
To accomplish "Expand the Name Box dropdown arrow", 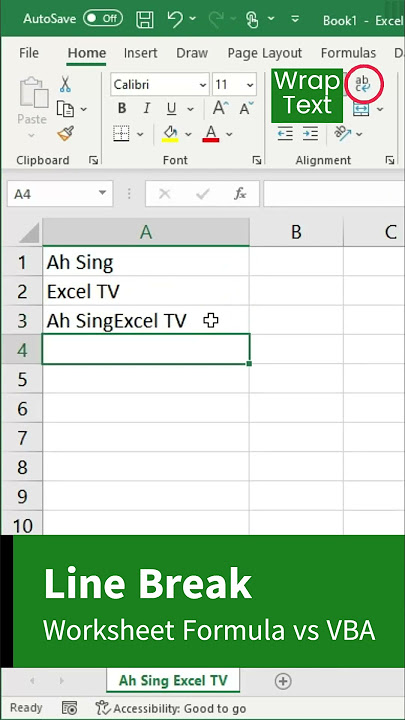I will click(102, 193).
